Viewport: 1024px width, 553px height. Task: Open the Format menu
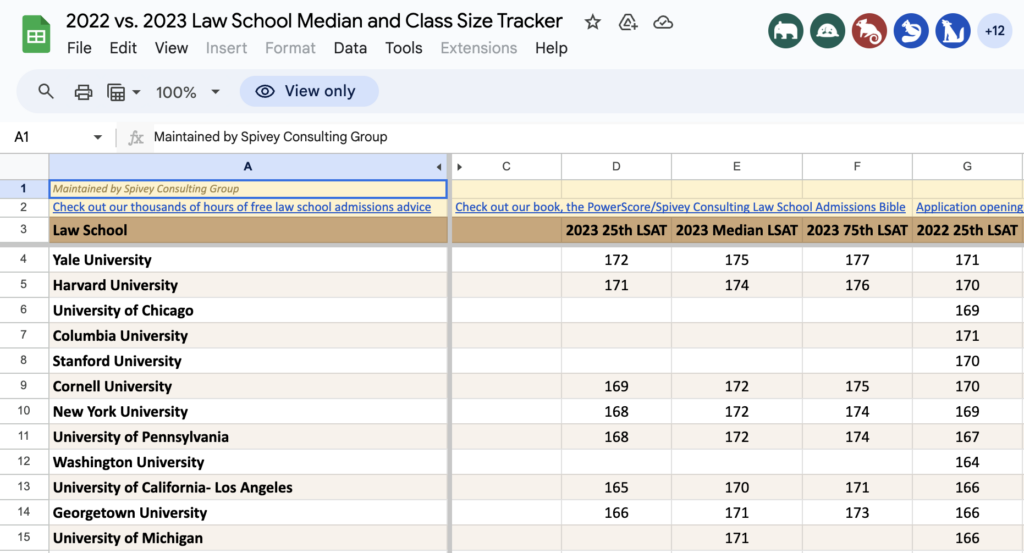pos(290,48)
